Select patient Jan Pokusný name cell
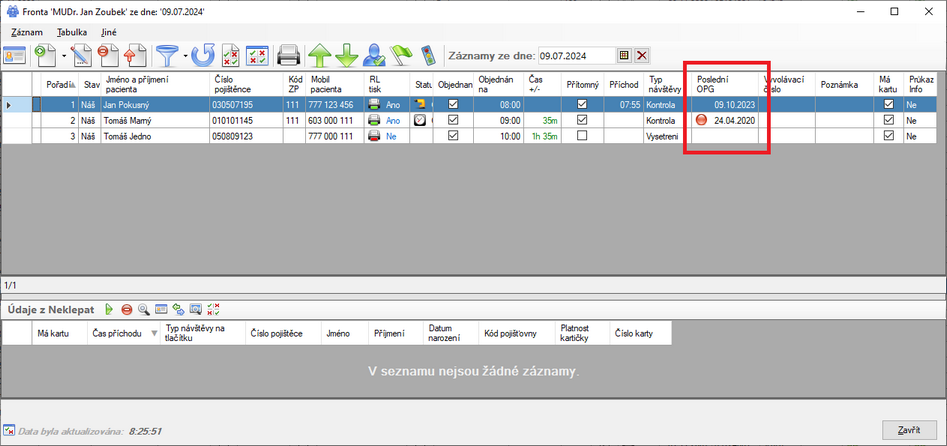 [x=156, y=104]
